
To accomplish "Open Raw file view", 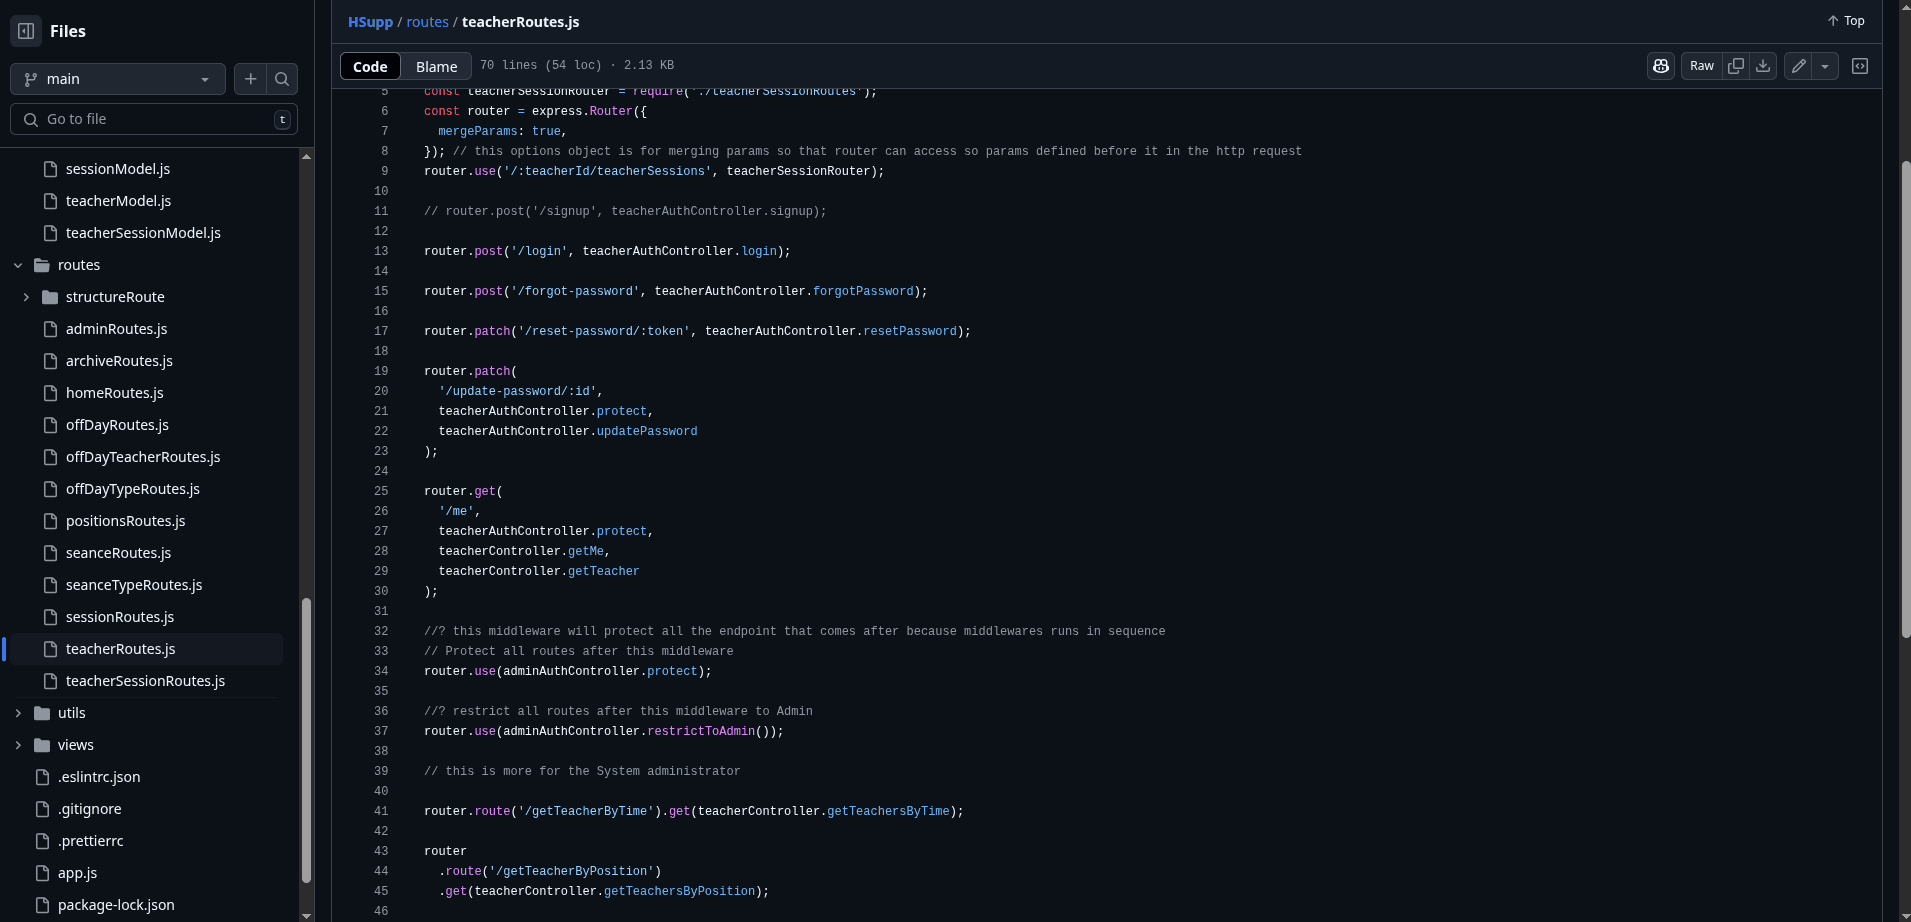I will pos(1701,66).
